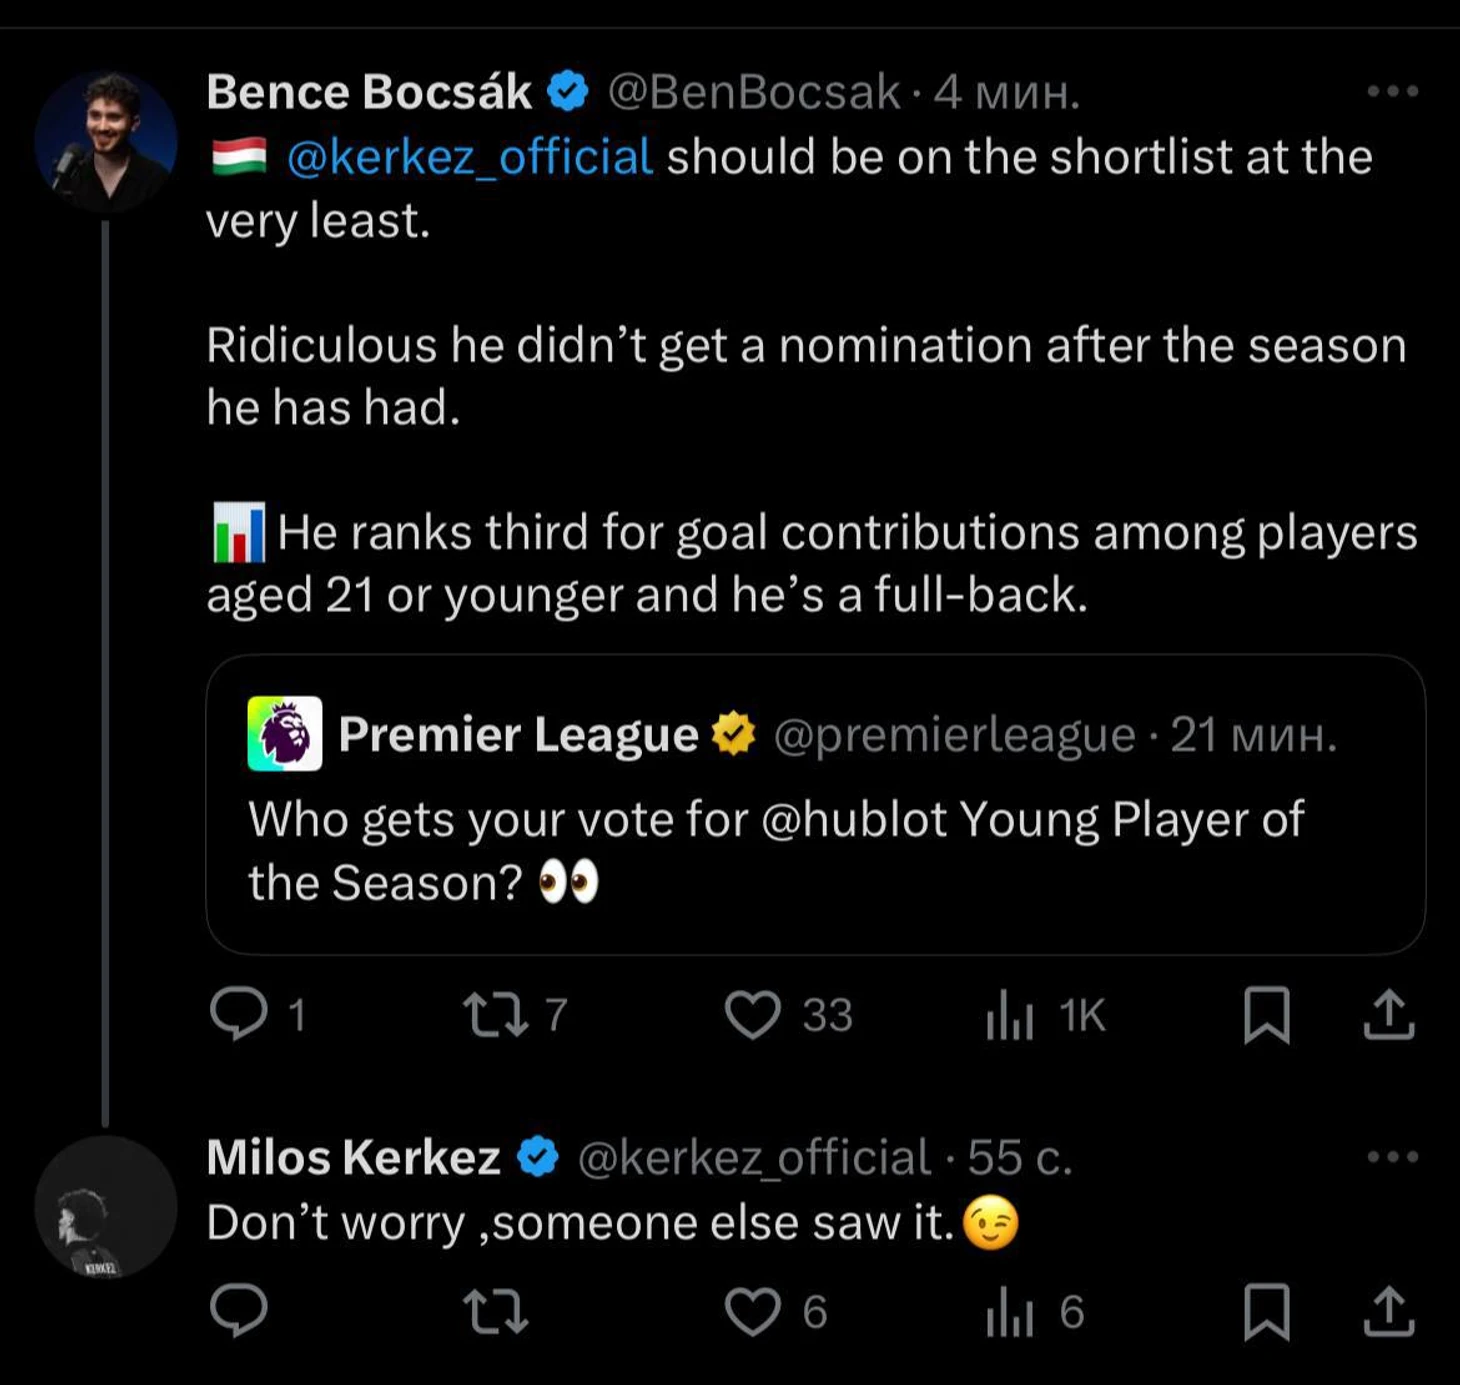Viewport: 1460px width, 1385px height.
Task: Bookmark Bence Bocsák's tweet
Action: point(1266,1015)
